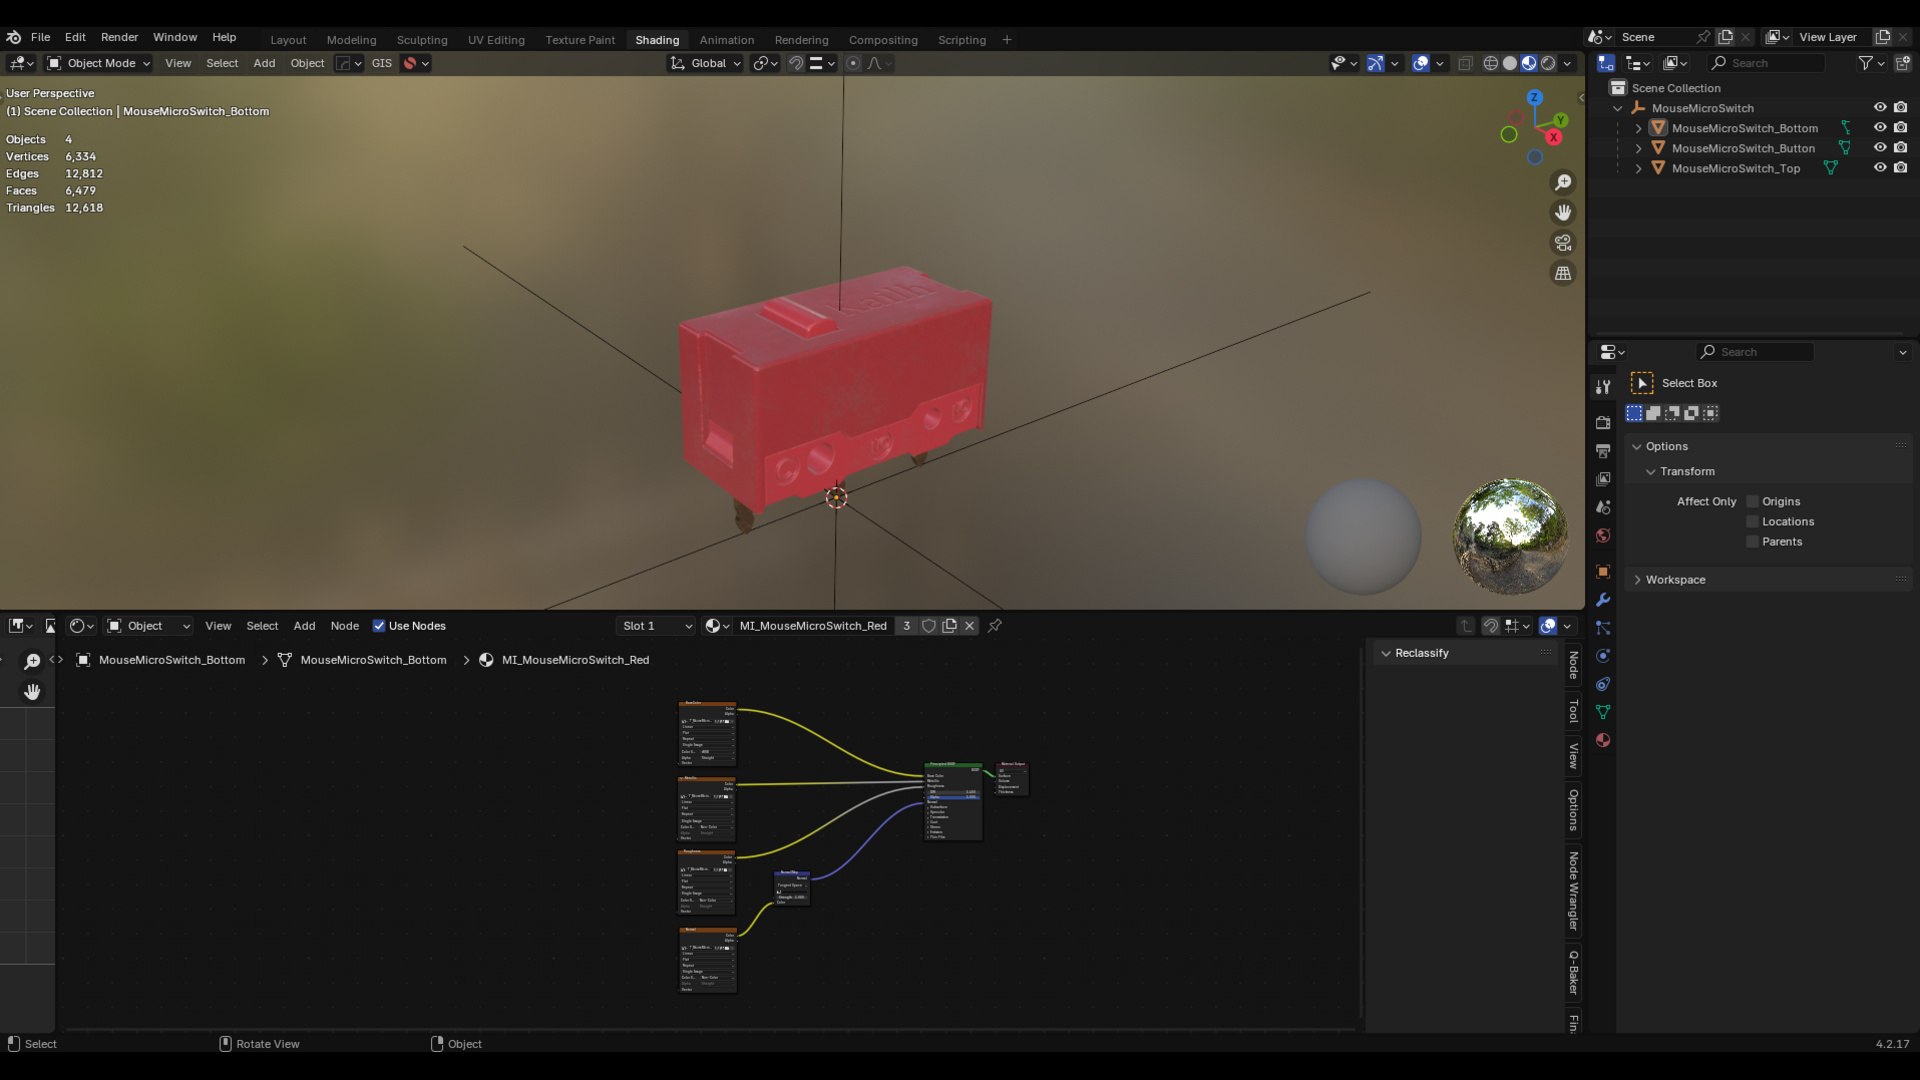1920x1080 pixels.
Task: Expand the Workspace panel
Action: coord(1675,580)
